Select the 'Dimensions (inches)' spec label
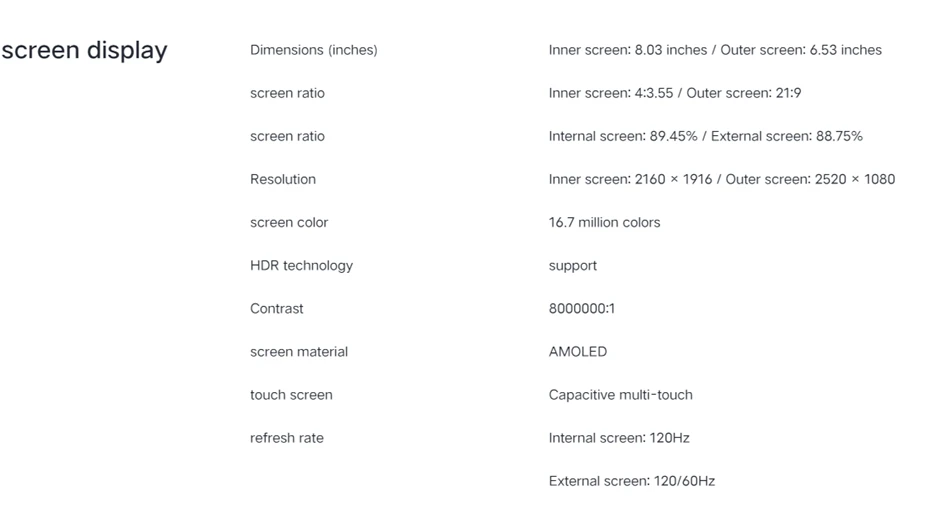 click(314, 50)
